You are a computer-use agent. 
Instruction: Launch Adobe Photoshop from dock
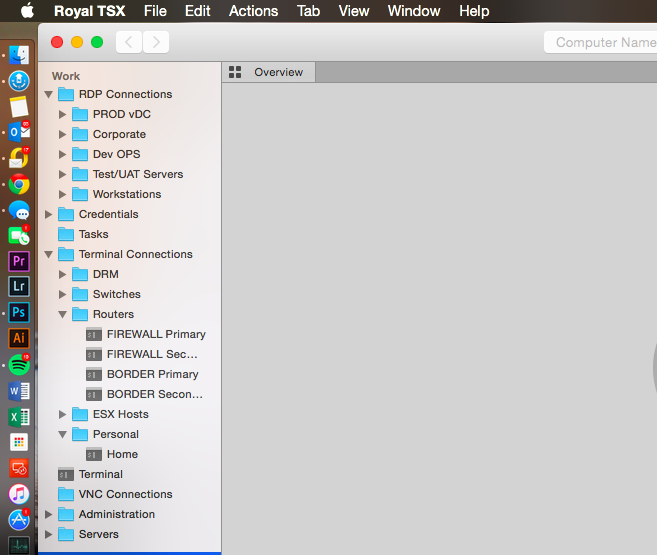click(x=19, y=312)
